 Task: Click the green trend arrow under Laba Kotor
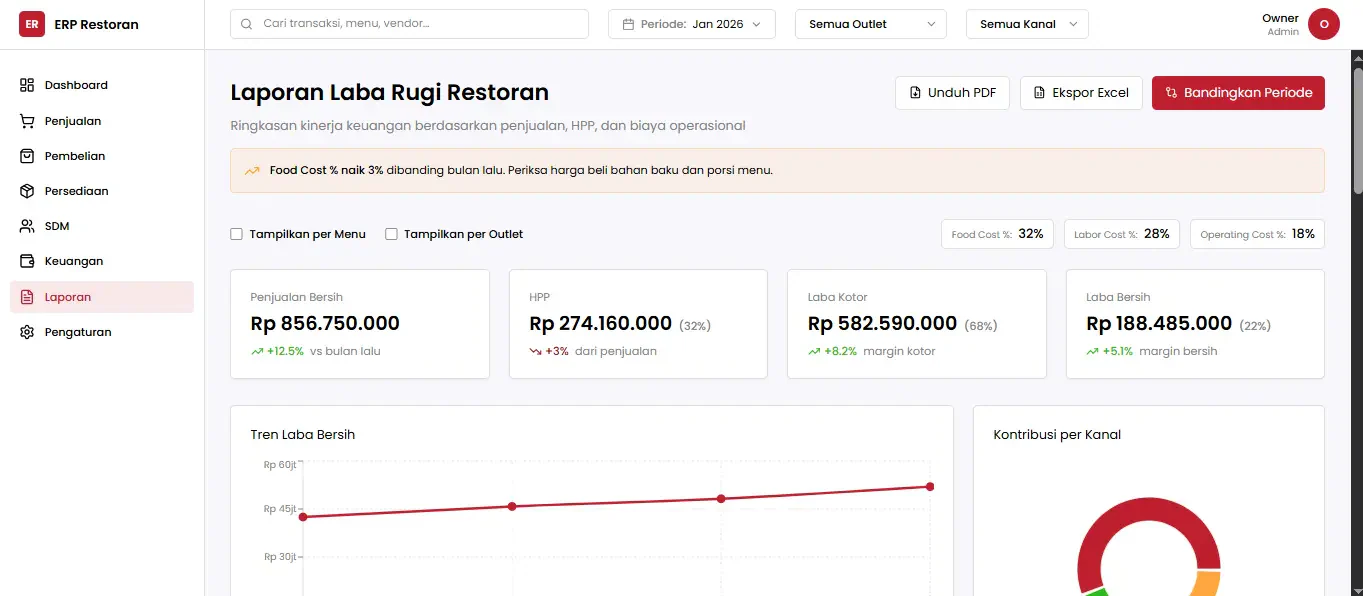point(814,352)
